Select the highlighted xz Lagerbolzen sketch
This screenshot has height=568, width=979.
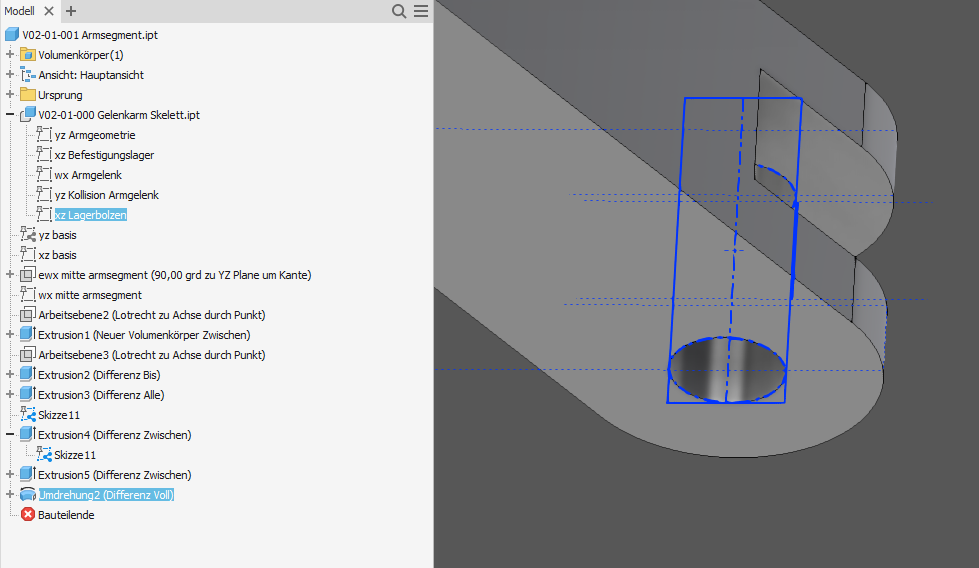click(x=91, y=215)
